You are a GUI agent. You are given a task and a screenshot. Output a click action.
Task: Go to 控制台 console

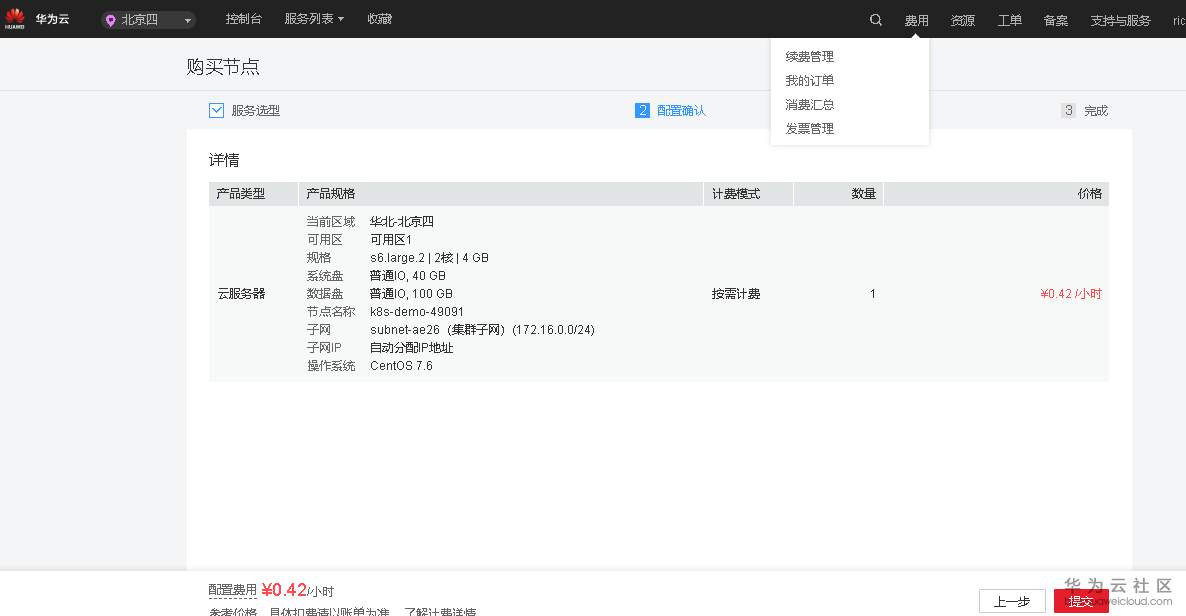click(x=244, y=19)
